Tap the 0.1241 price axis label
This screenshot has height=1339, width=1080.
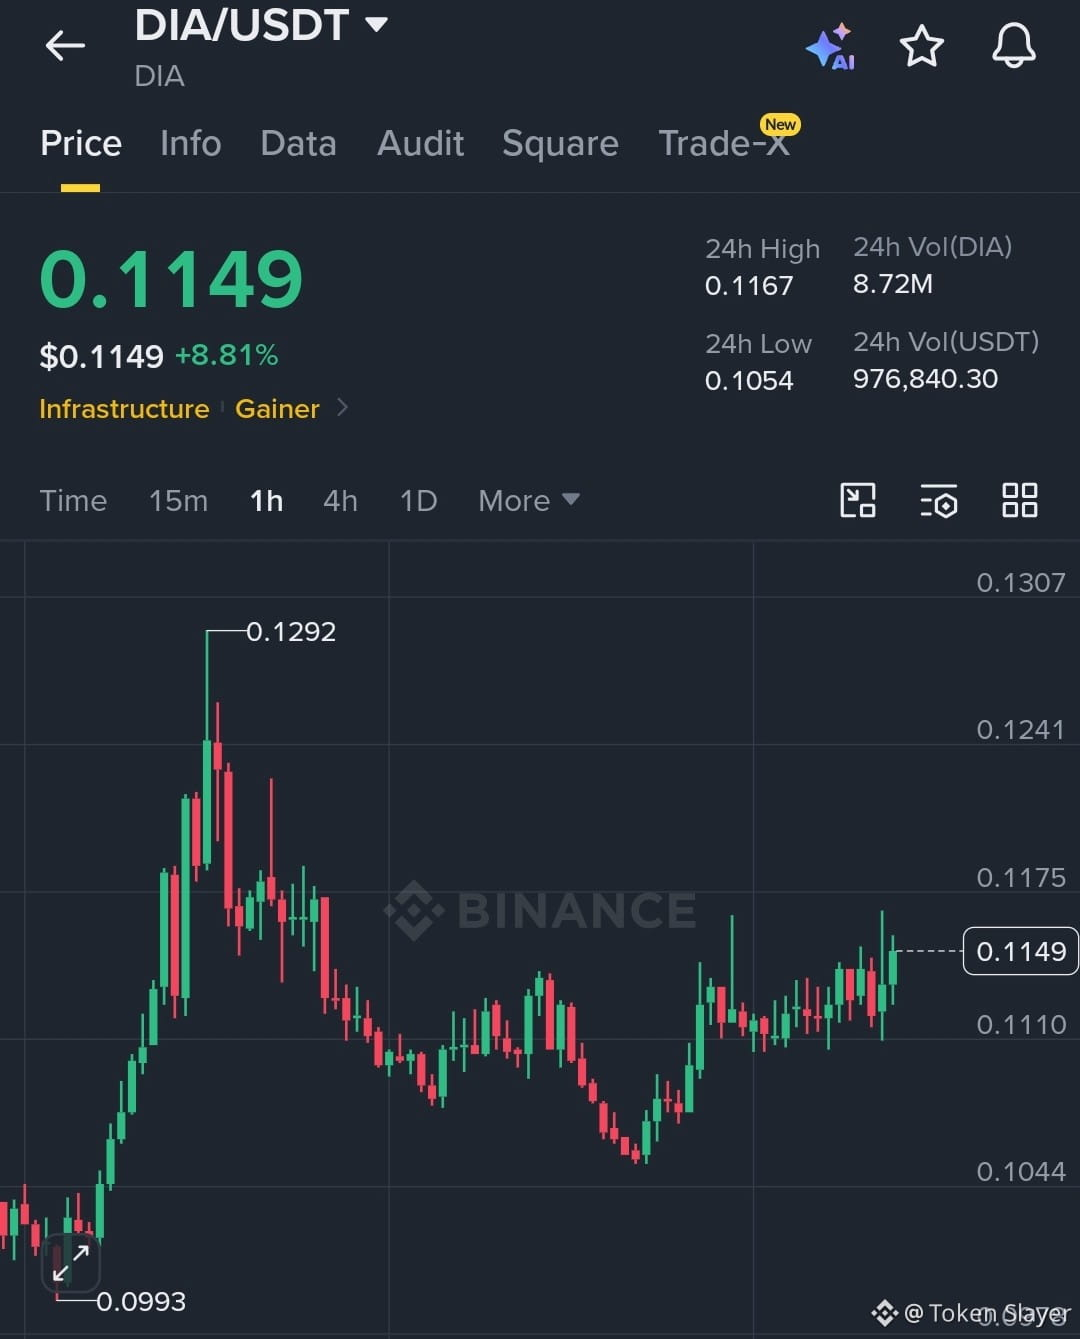pyautogui.click(x=1021, y=729)
